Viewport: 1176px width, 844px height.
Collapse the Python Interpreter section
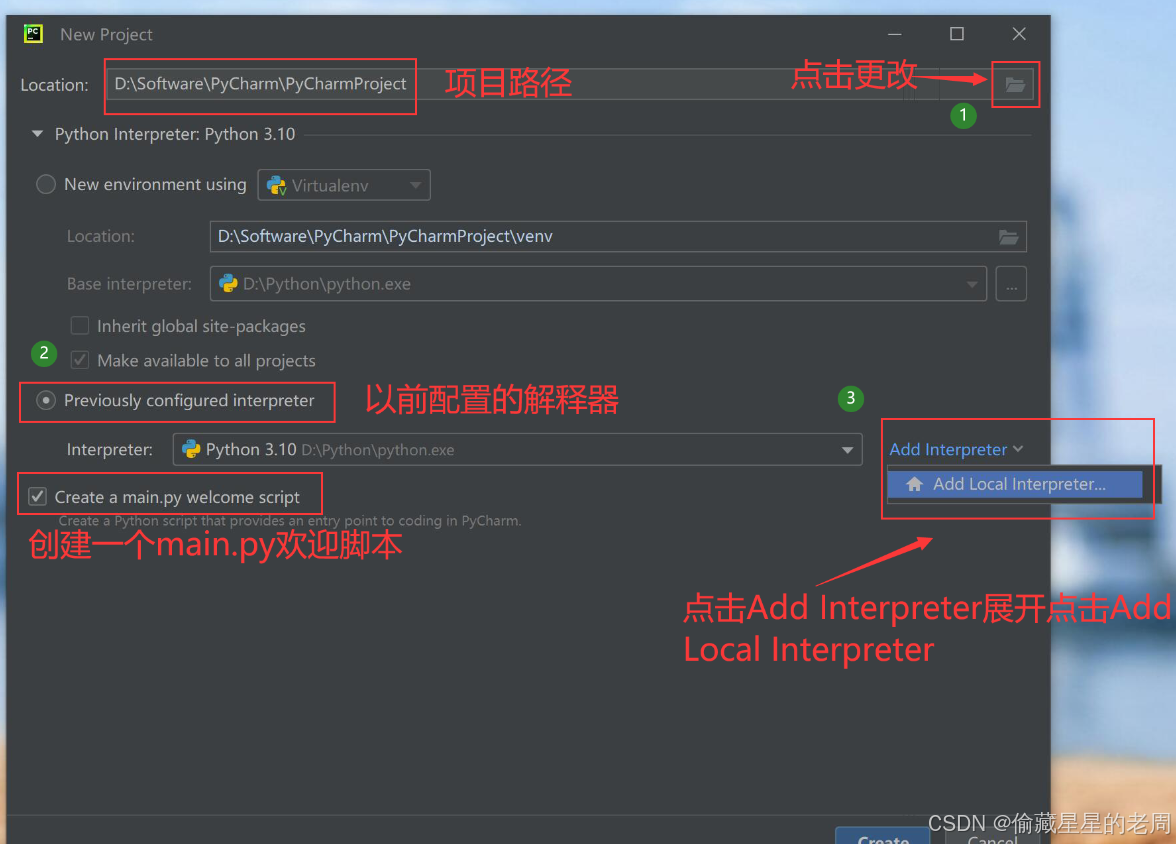(37, 134)
